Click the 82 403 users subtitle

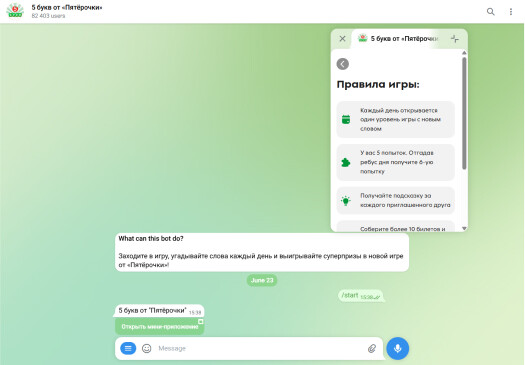pyautogui.click(x=48, y=16)
